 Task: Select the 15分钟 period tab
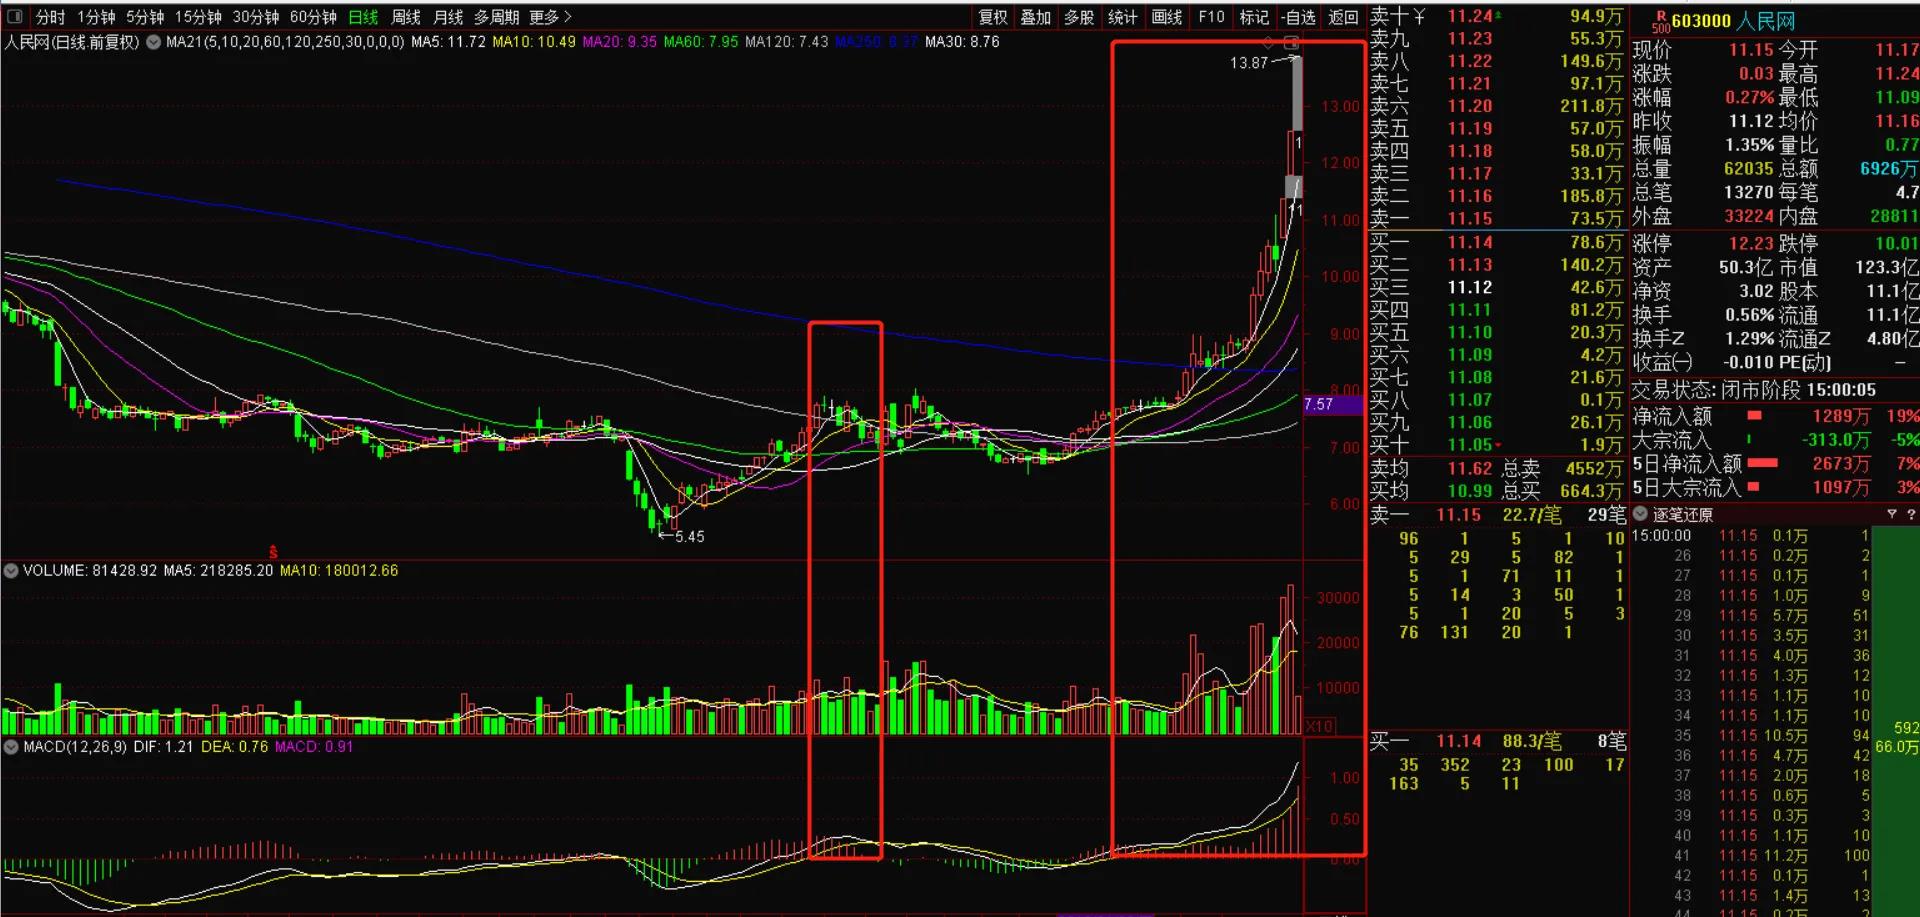click(198, 17)
